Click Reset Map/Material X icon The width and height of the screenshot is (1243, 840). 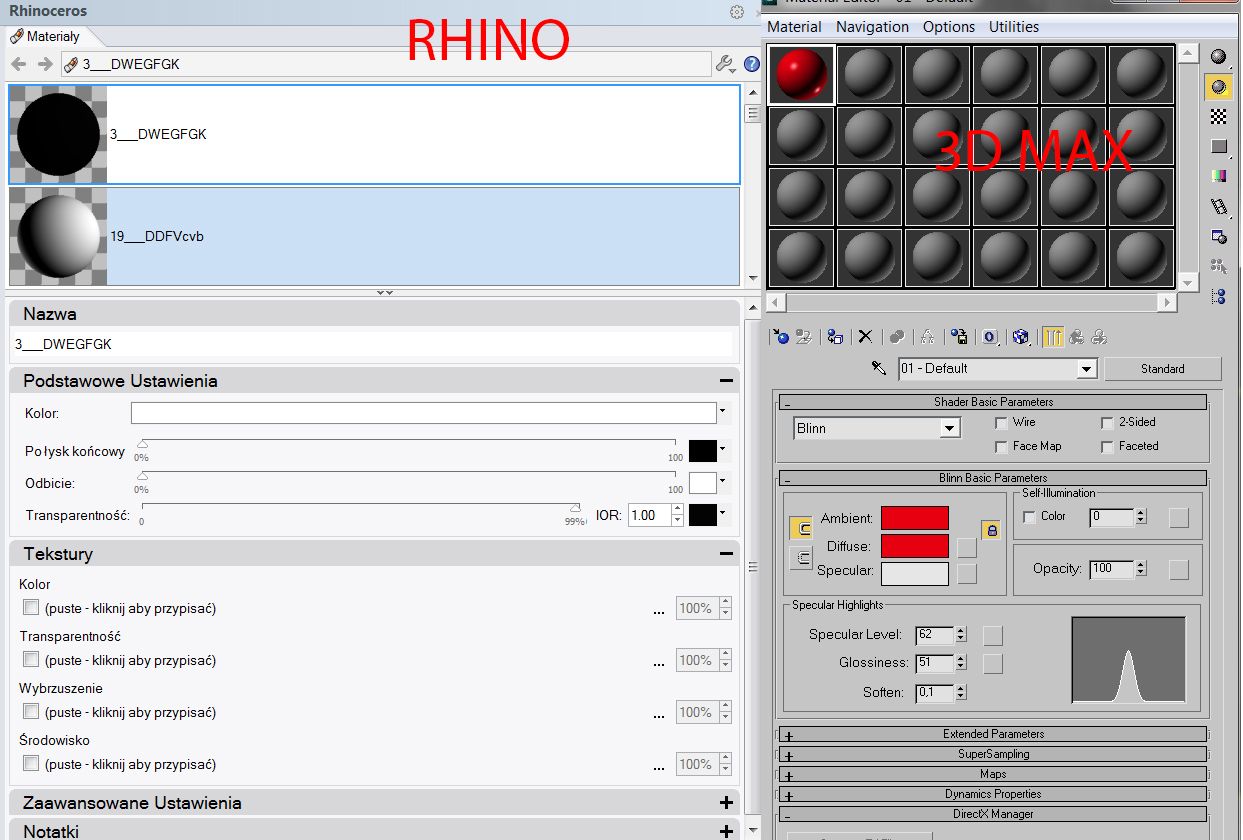[866, 337]
